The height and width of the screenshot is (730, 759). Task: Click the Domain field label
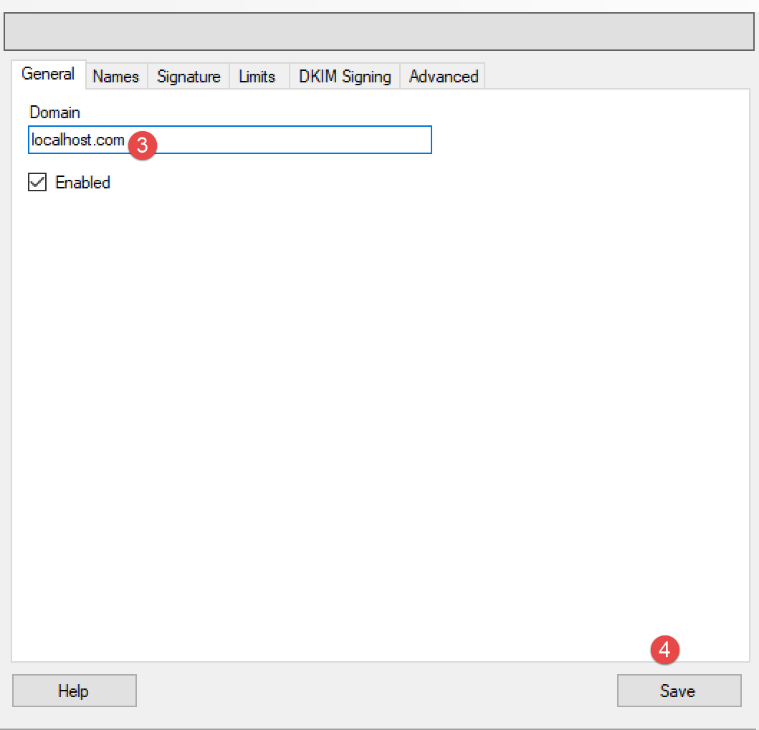55,112
